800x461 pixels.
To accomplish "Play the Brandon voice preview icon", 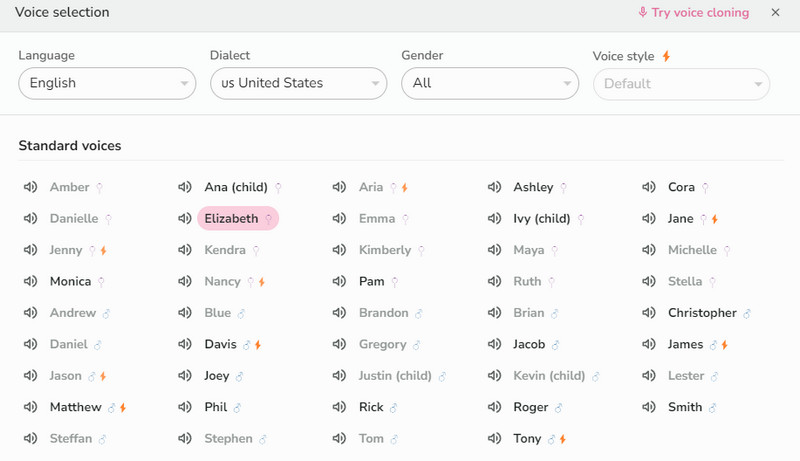I will pos(340,313).
